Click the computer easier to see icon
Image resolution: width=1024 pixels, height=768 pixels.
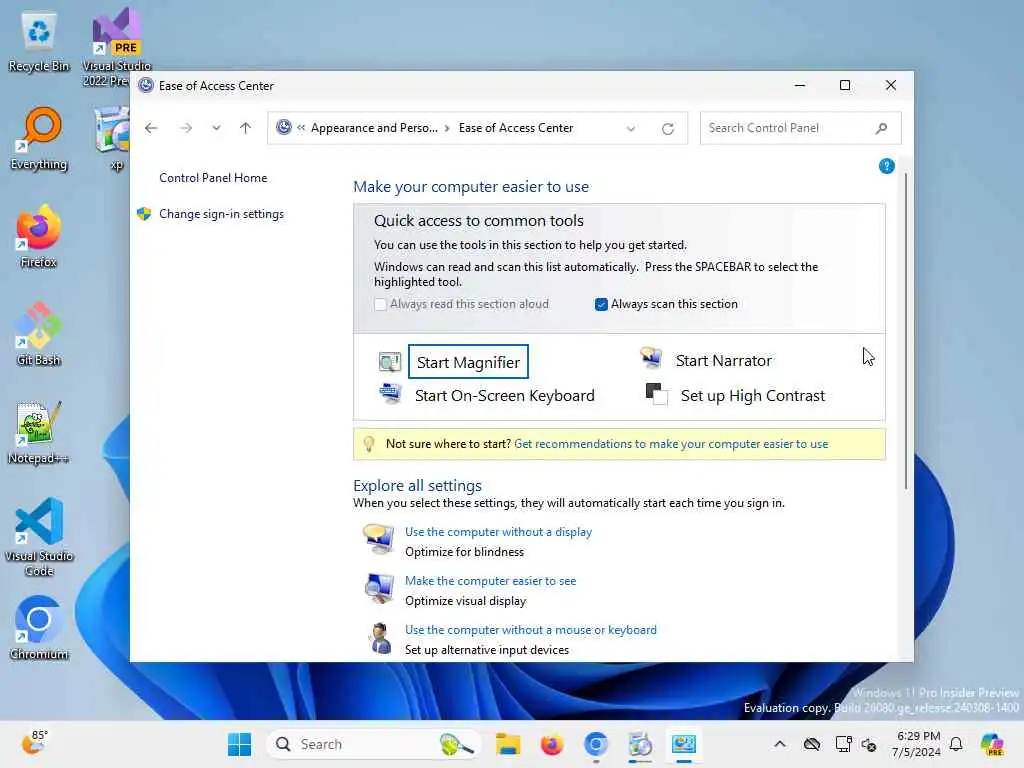[379, 588]
